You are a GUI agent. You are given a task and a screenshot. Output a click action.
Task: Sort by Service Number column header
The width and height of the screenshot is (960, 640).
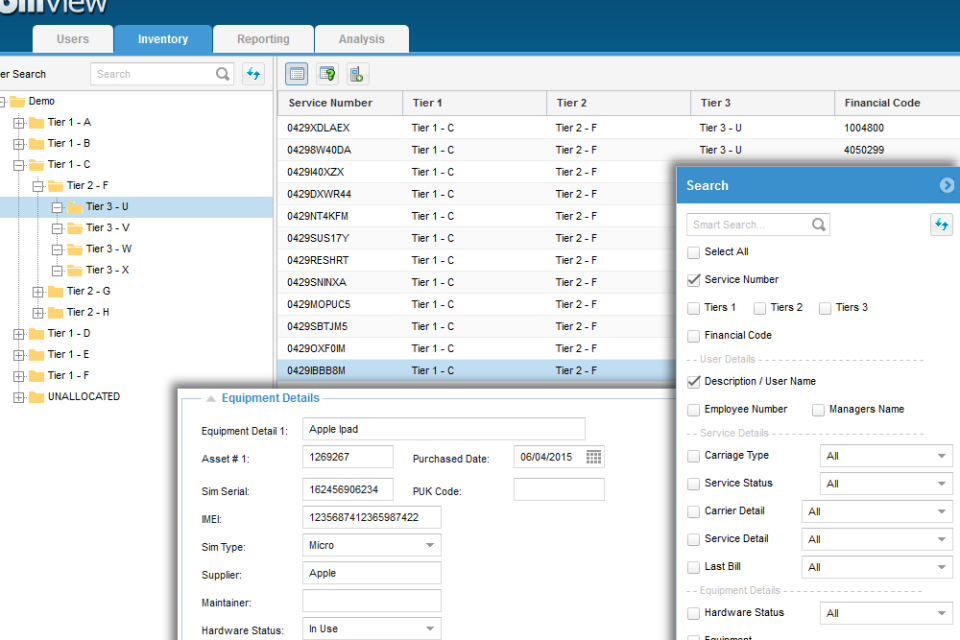tap(340, 103)
